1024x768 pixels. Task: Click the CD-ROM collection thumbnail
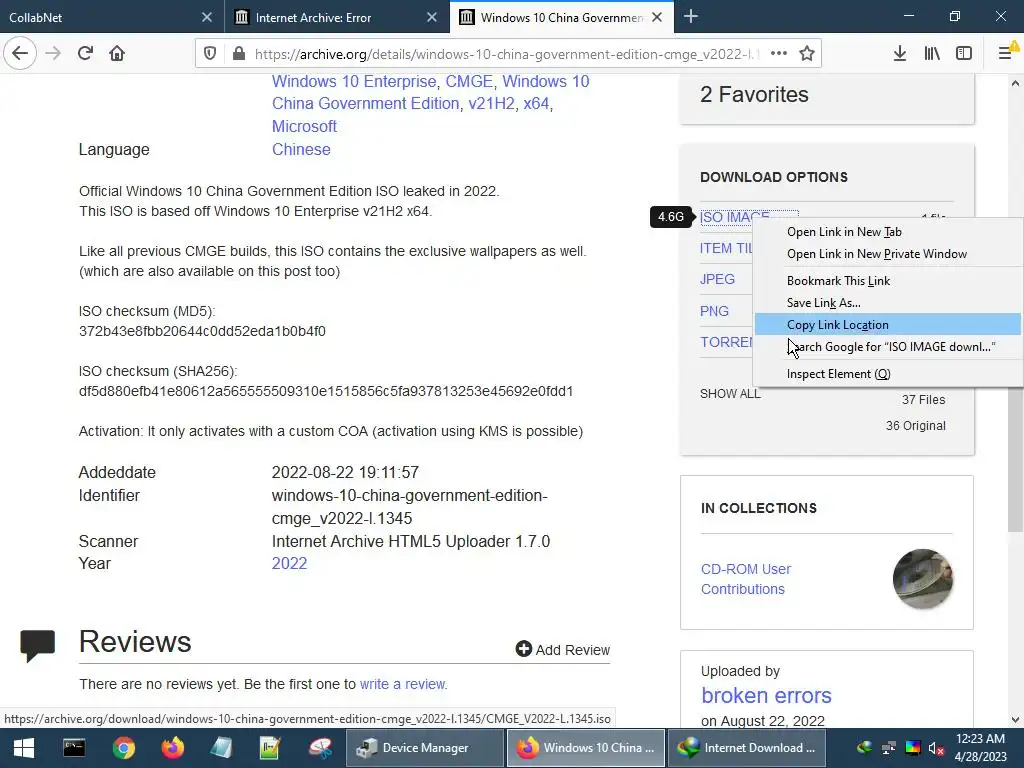coord(923,579)
